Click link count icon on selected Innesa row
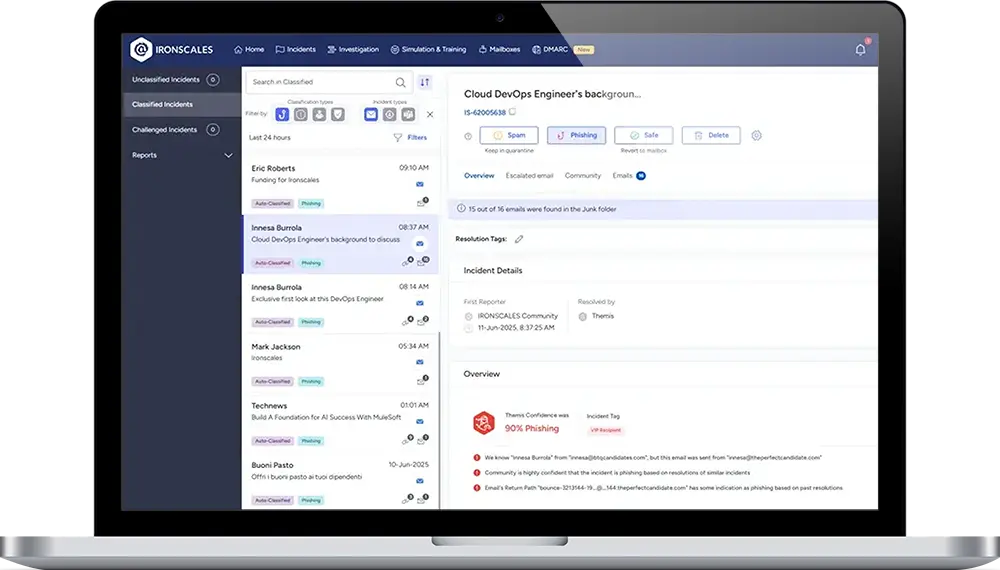 407,262
